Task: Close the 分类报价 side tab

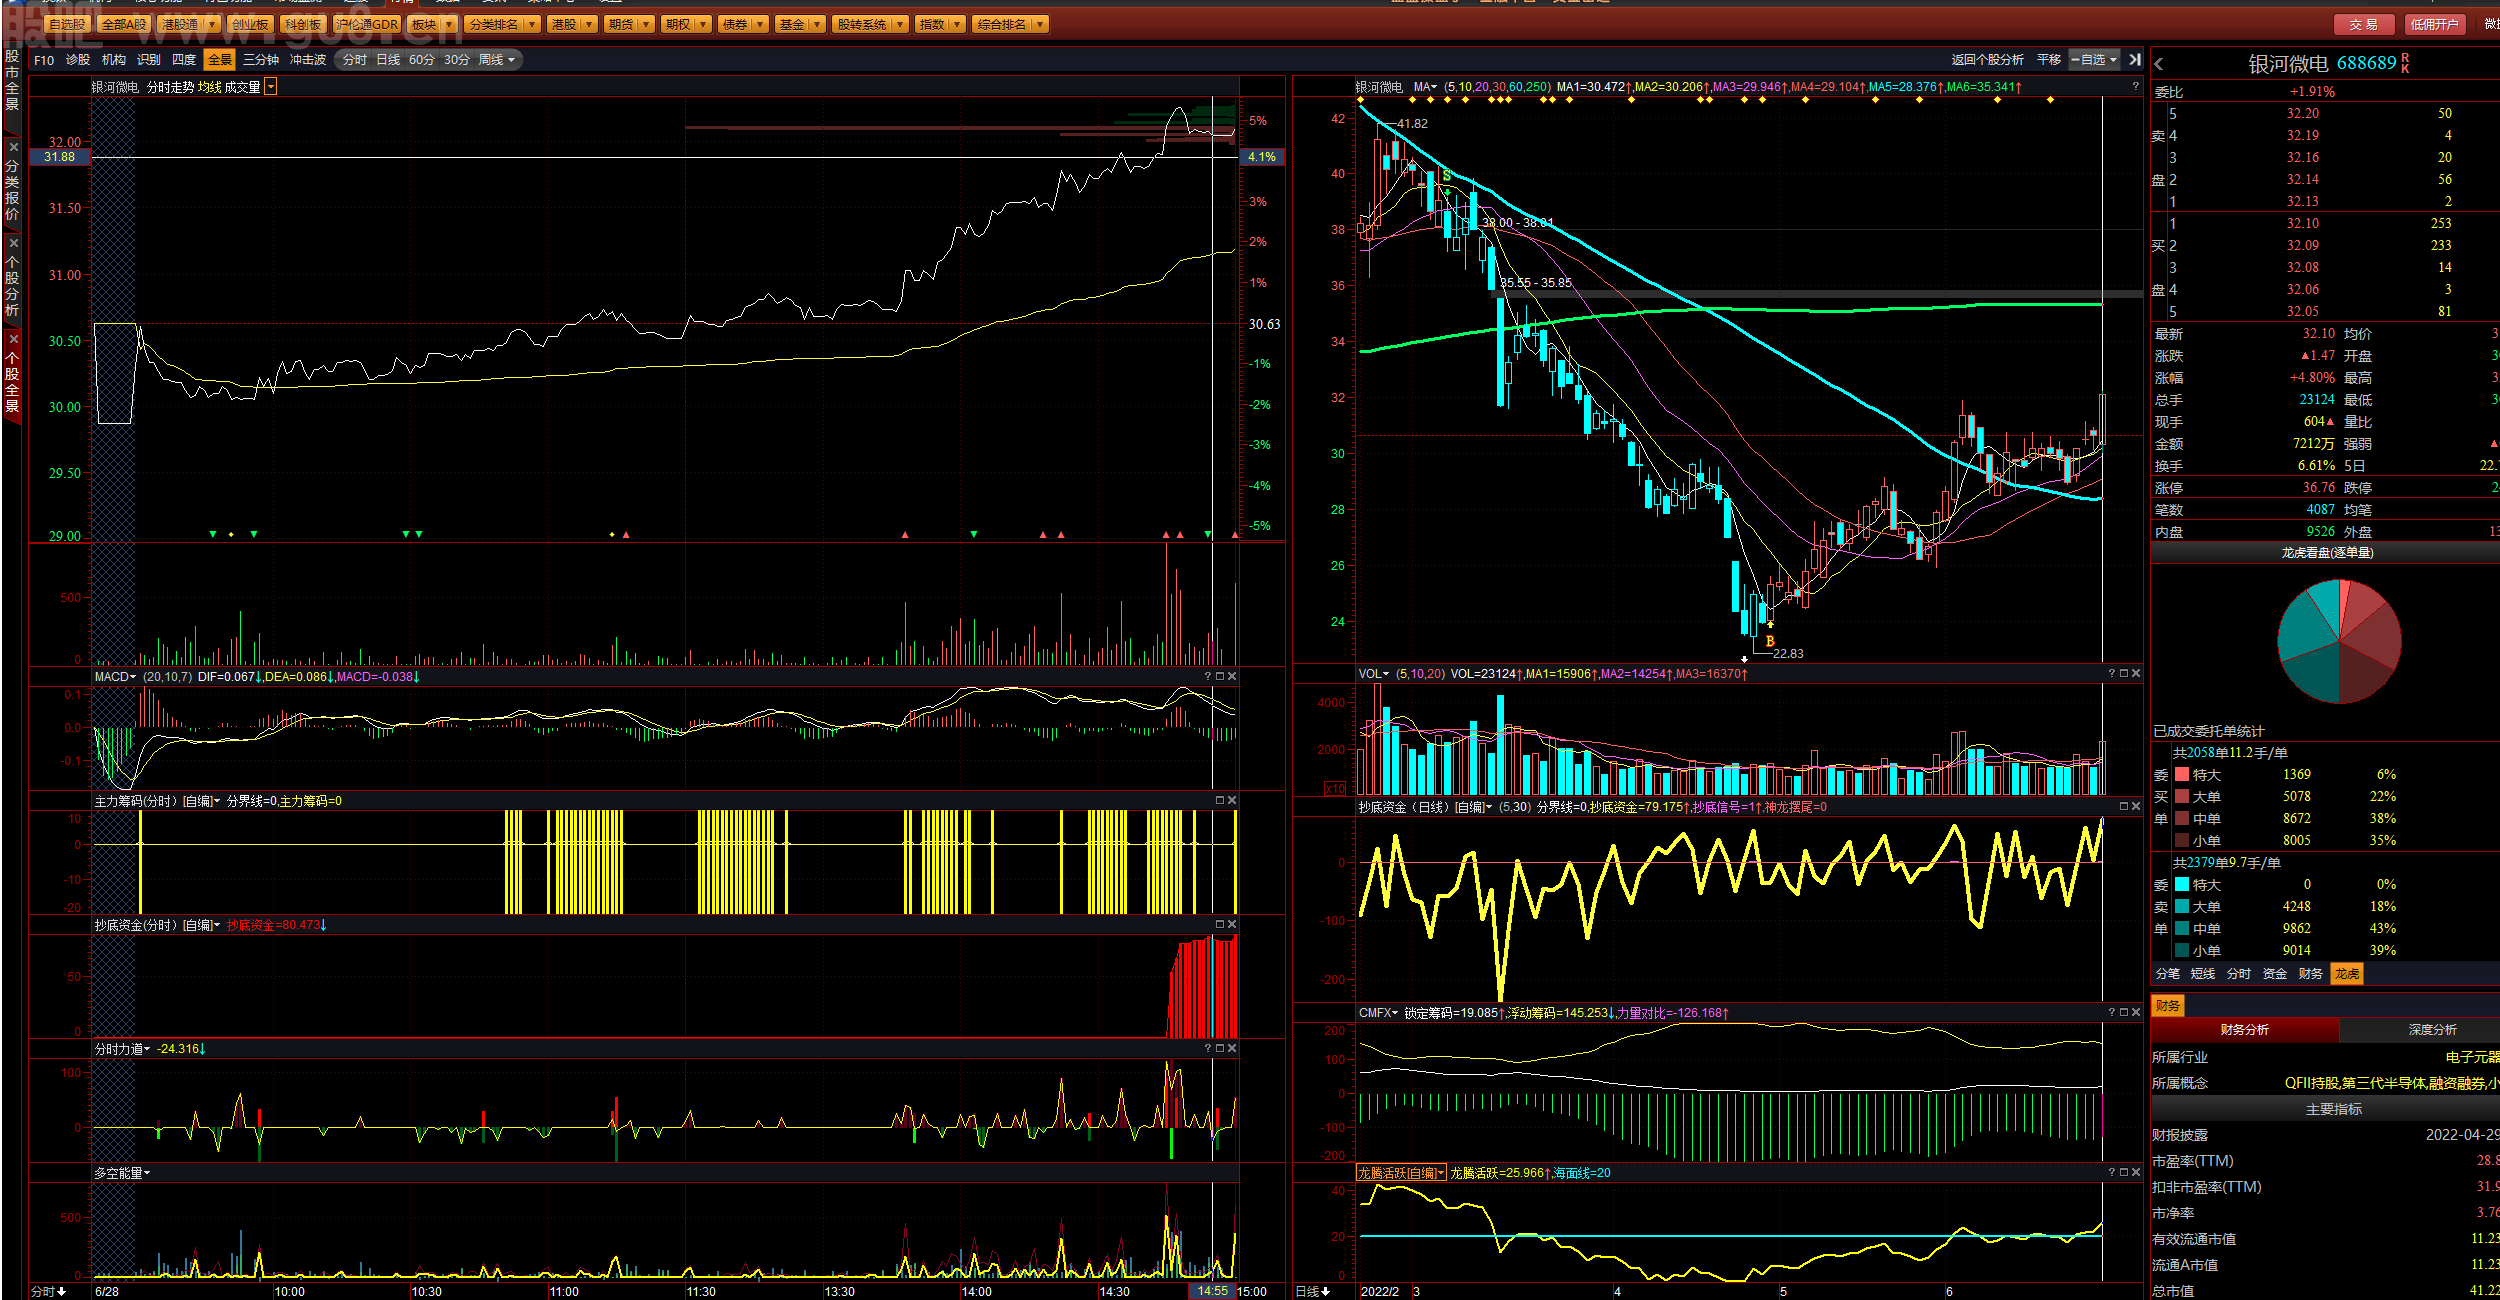Action: point(13,146)
